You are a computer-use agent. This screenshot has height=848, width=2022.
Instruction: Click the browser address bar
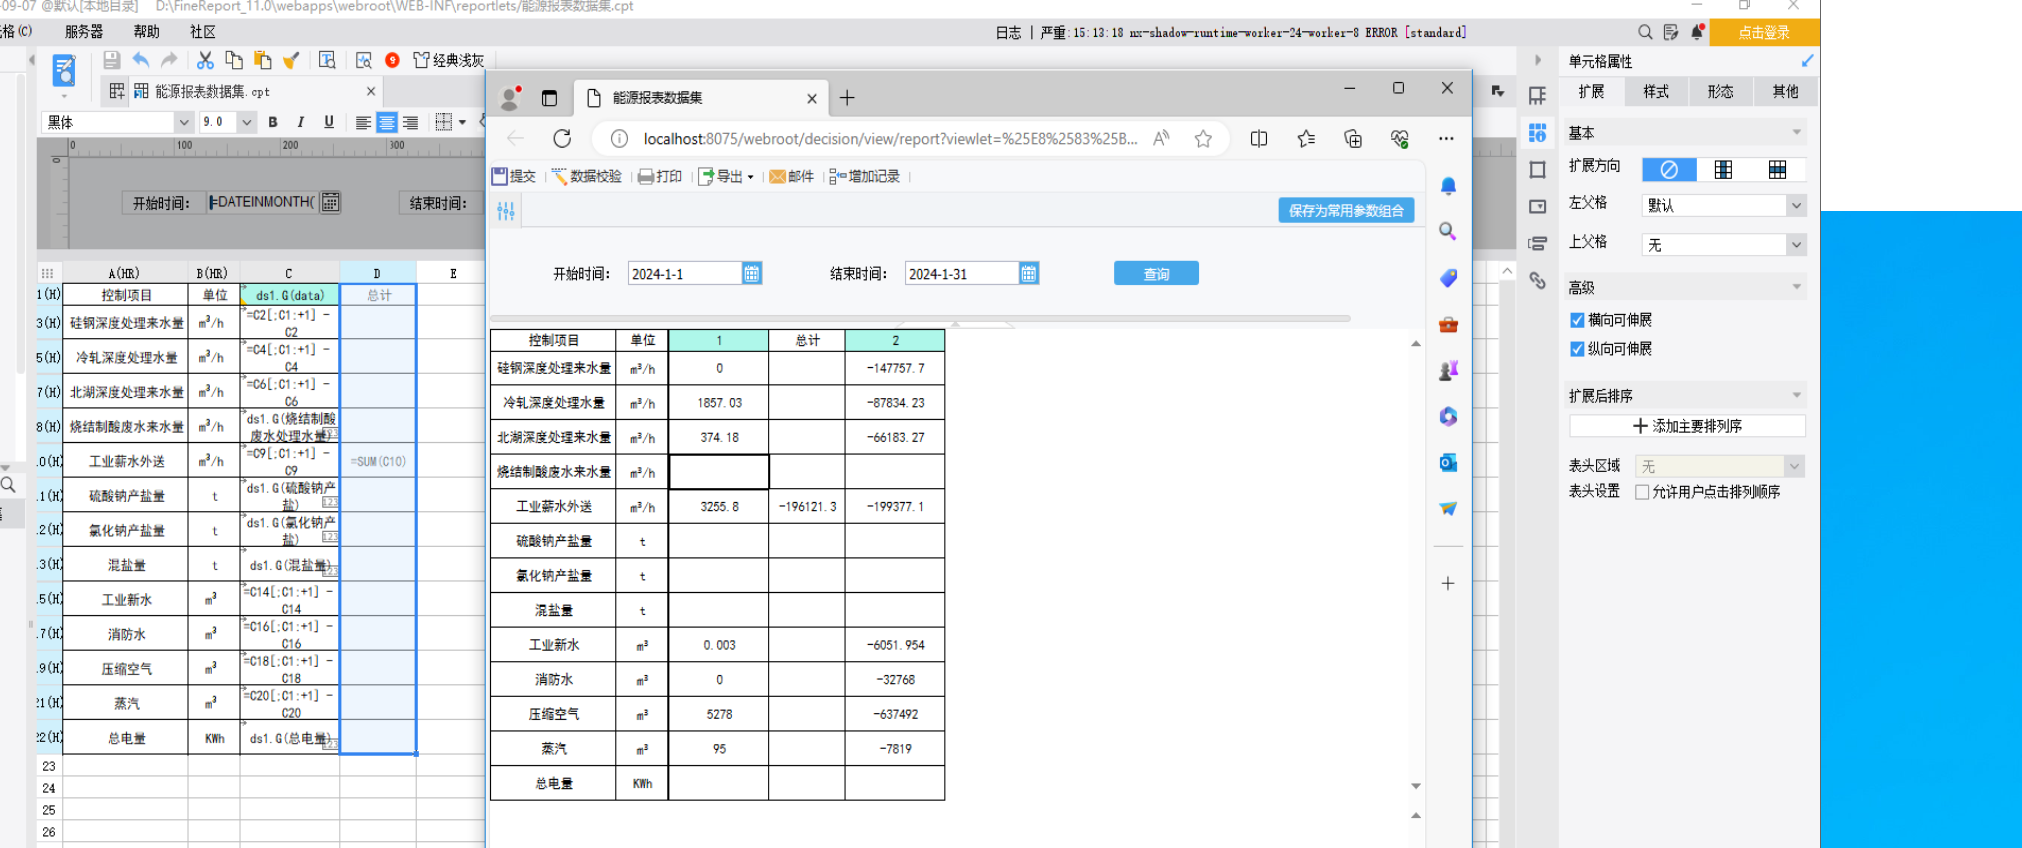coord(888,138)
